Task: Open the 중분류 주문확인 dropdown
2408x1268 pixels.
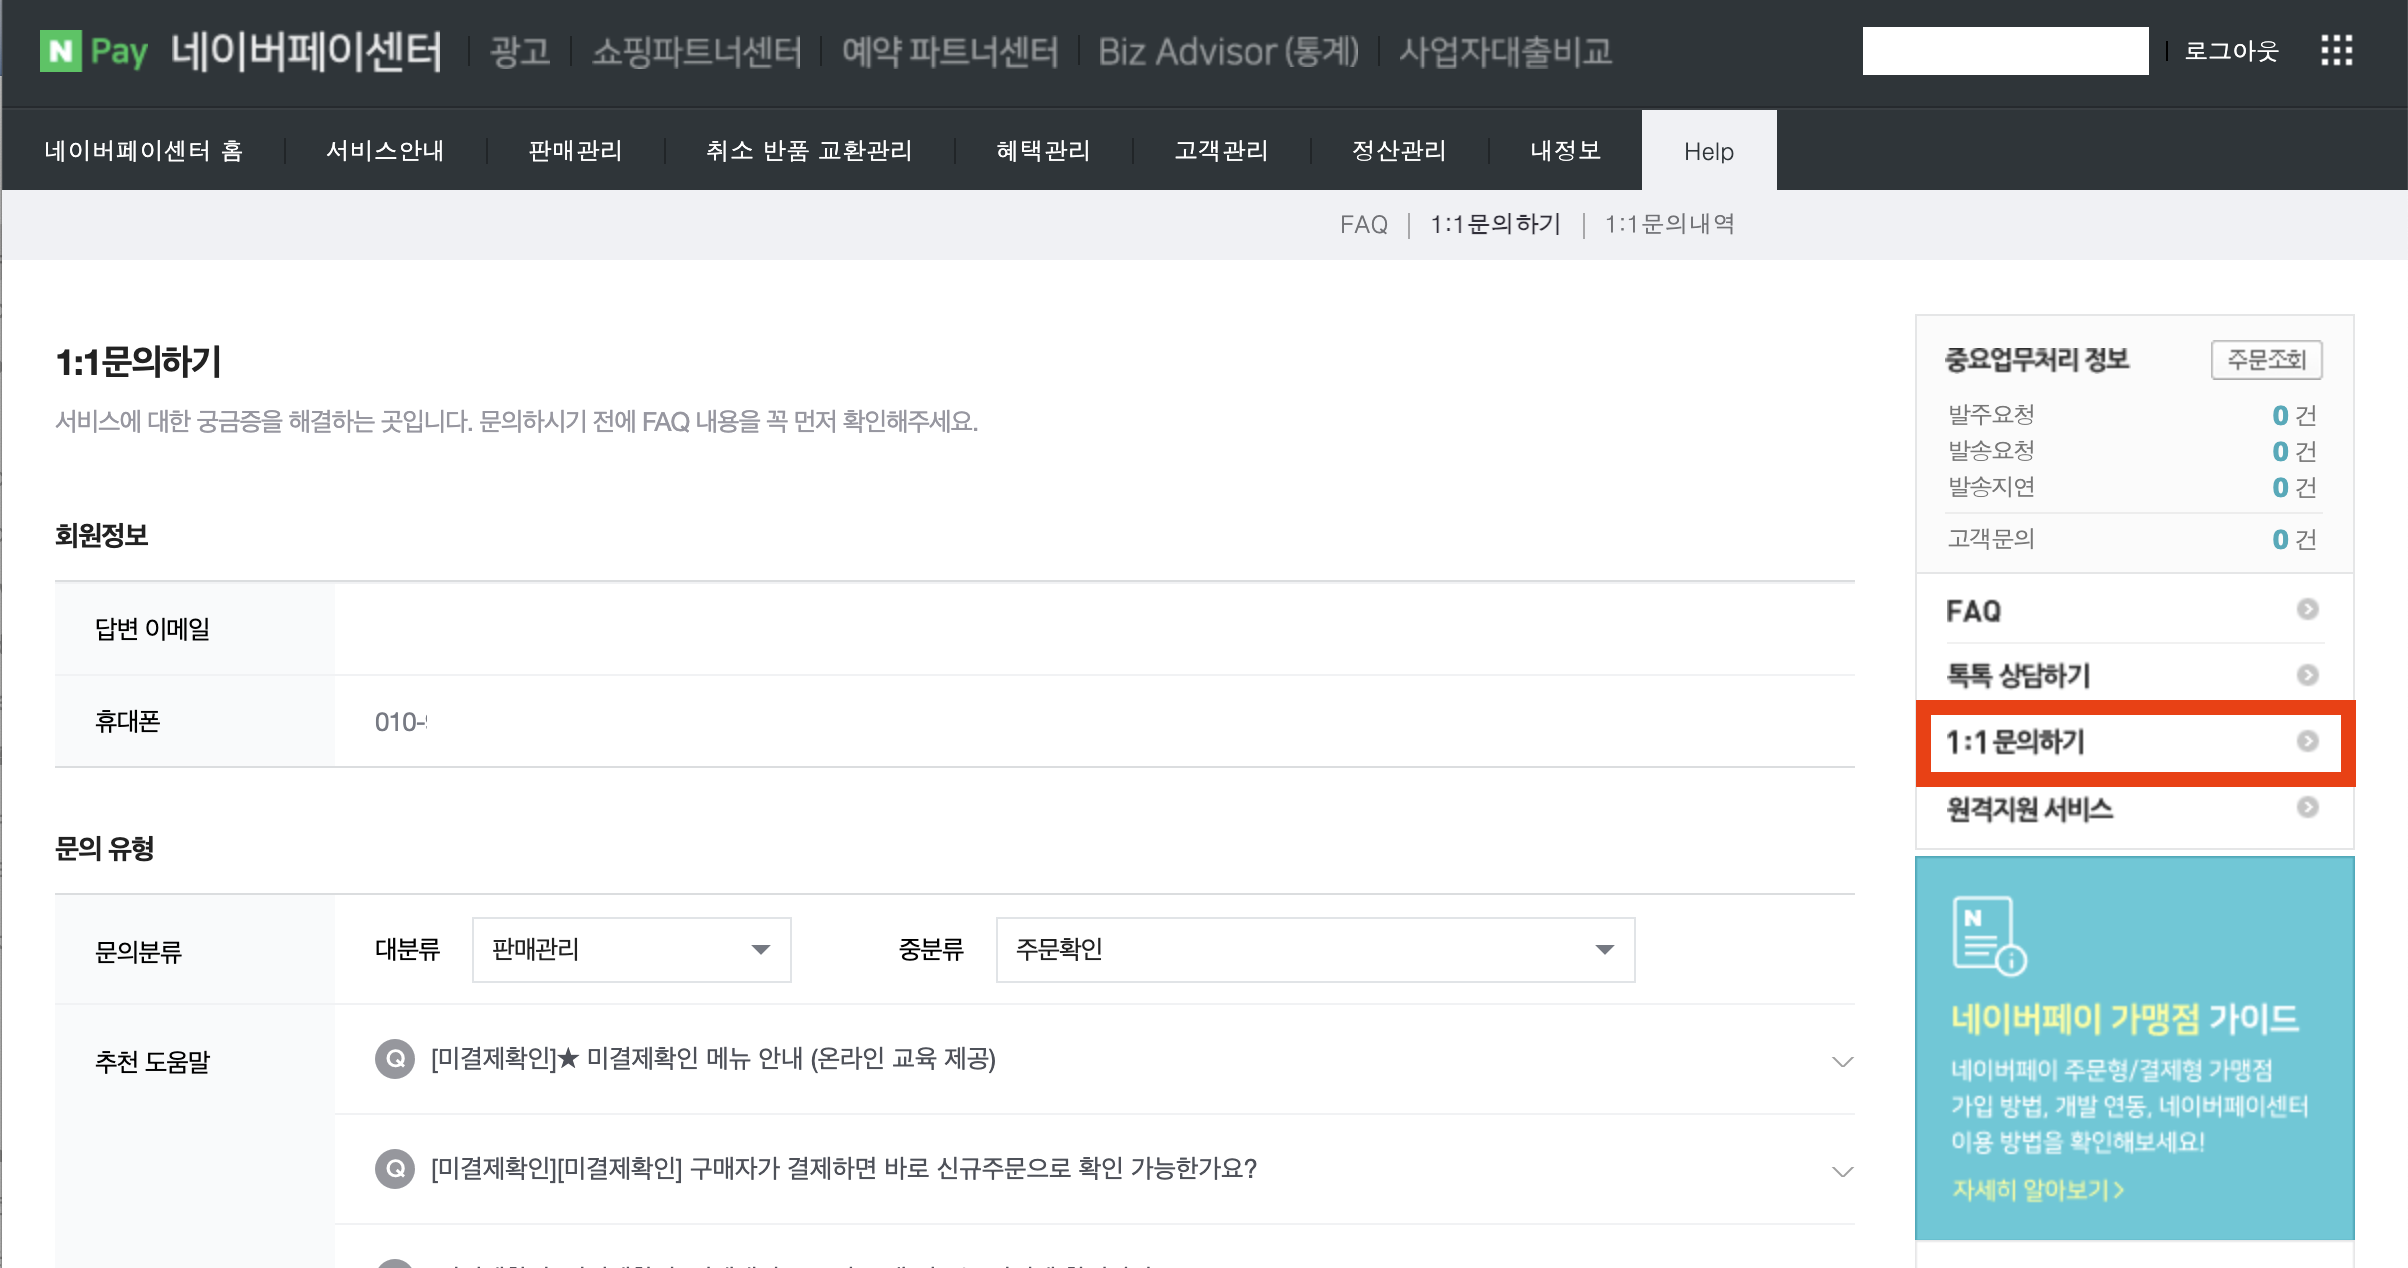Action: point(1314,949)
